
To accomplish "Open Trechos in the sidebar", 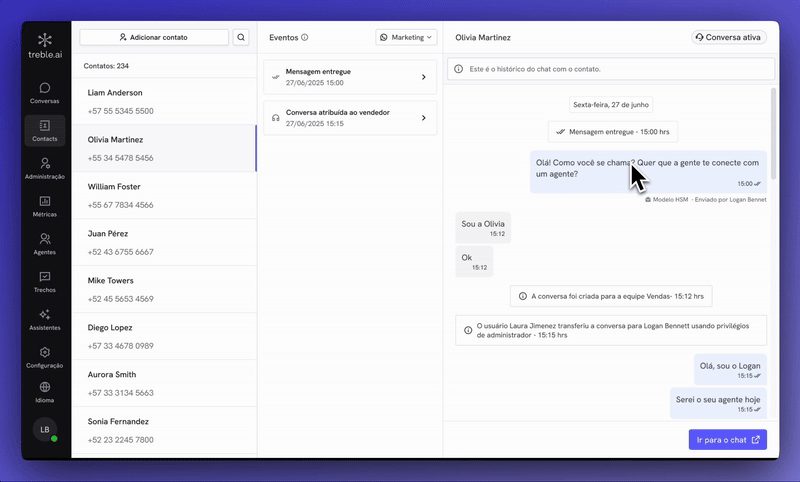I will tap(45, 282).
